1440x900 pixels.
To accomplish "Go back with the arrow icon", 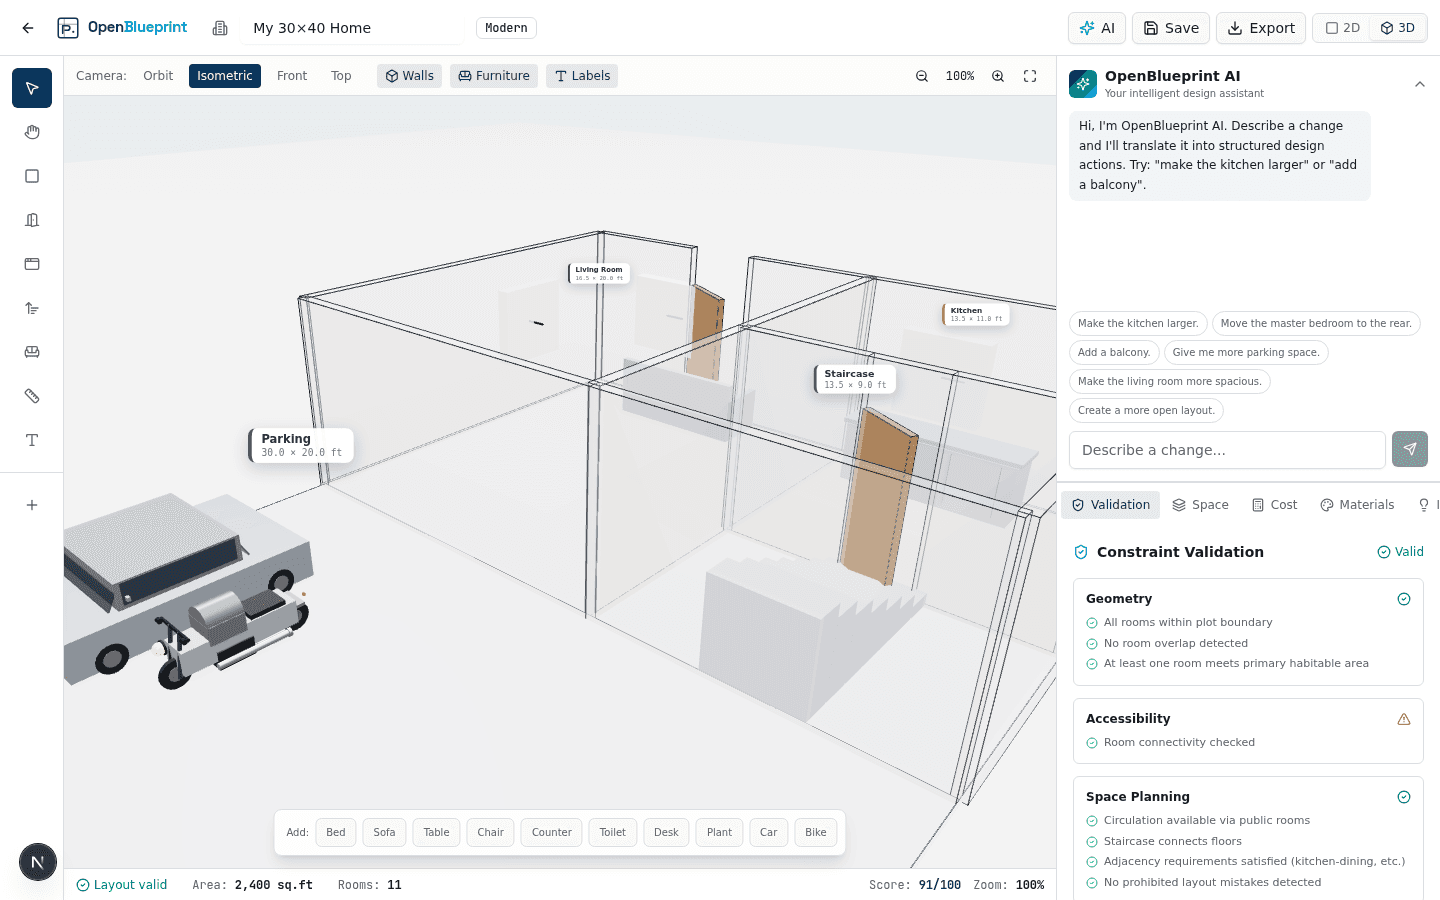I will pos(28,28).
